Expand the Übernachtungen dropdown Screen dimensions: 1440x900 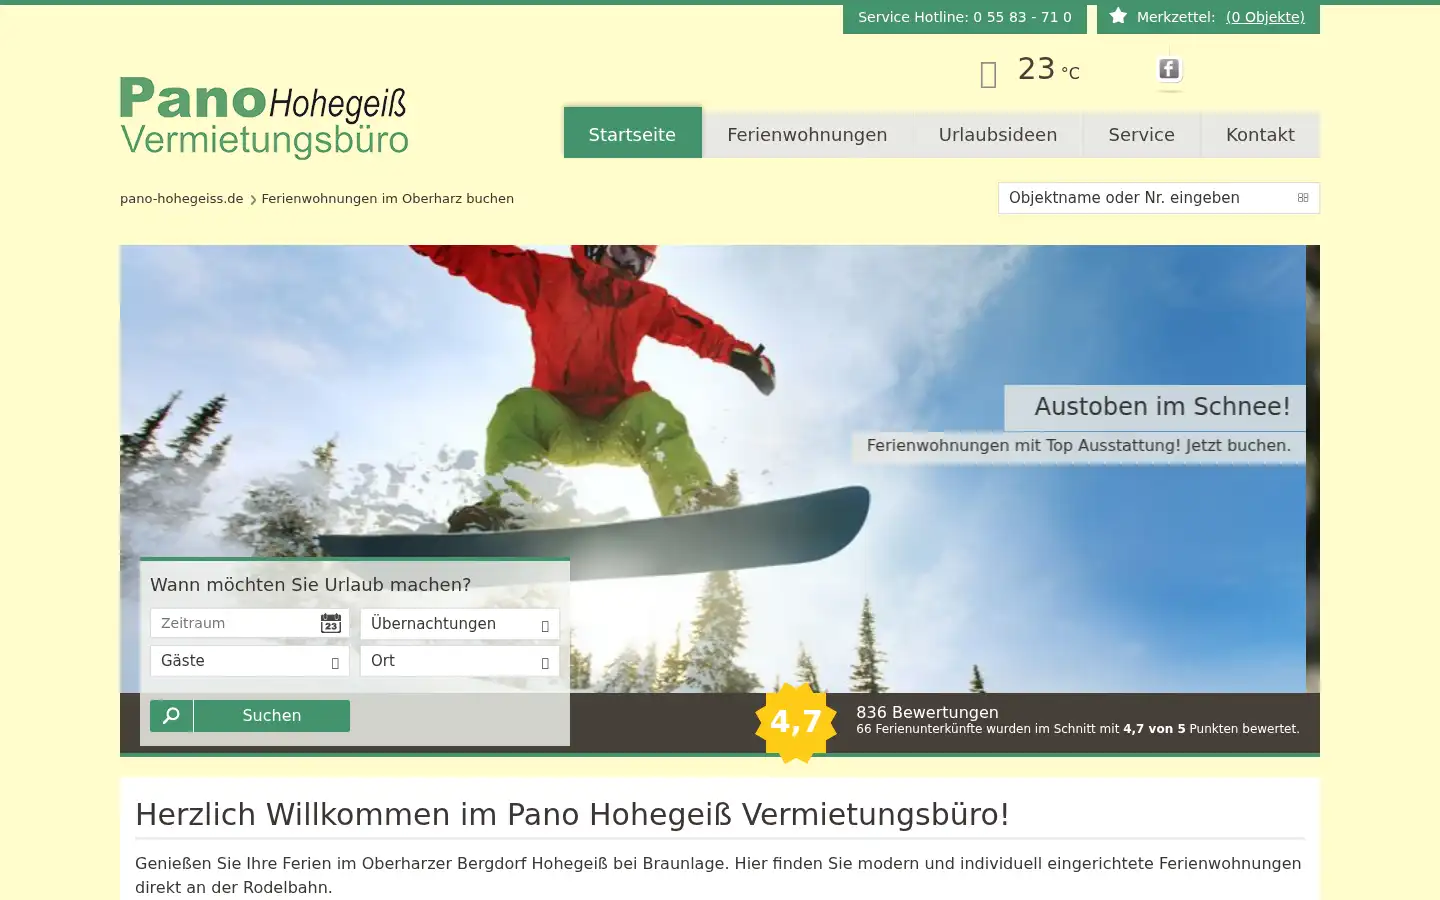460,624
